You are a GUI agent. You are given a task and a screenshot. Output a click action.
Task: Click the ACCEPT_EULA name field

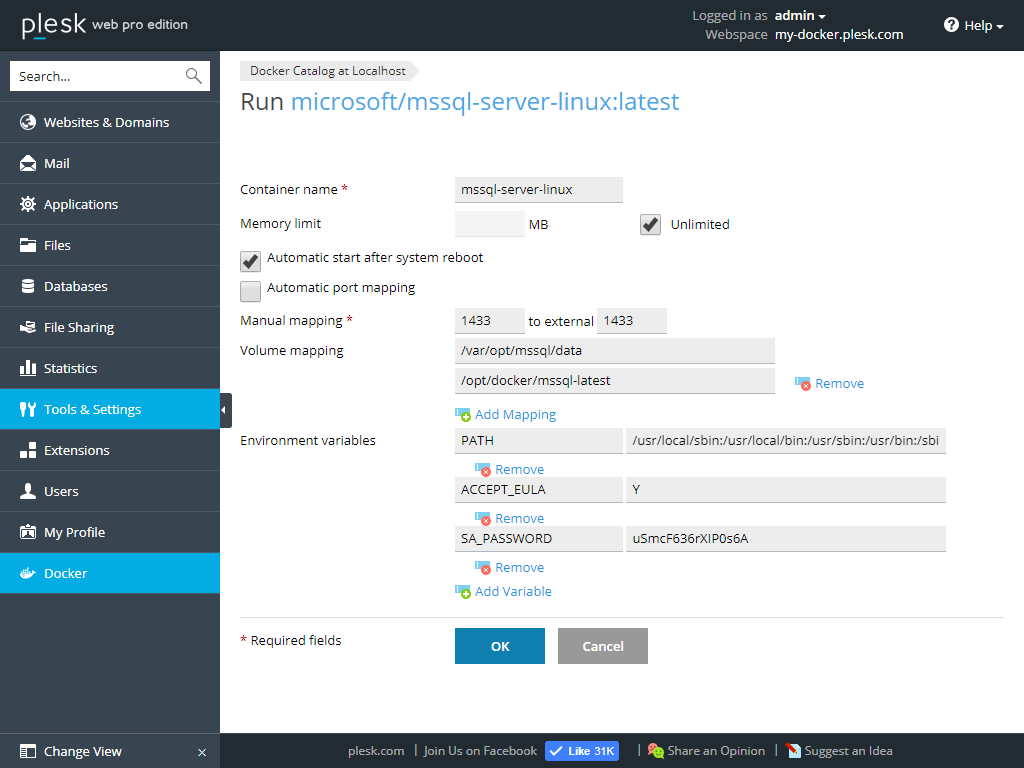pyautogui.click(x=539, y=490)
